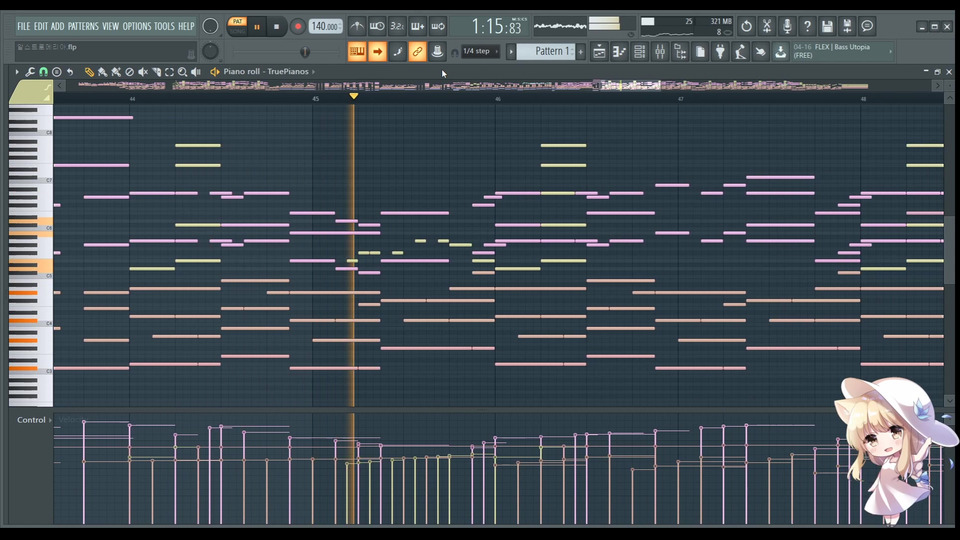Toggle overdub (blend) recording button
The width and height of the screenshot is (960, 540).
tap(418, 26)
